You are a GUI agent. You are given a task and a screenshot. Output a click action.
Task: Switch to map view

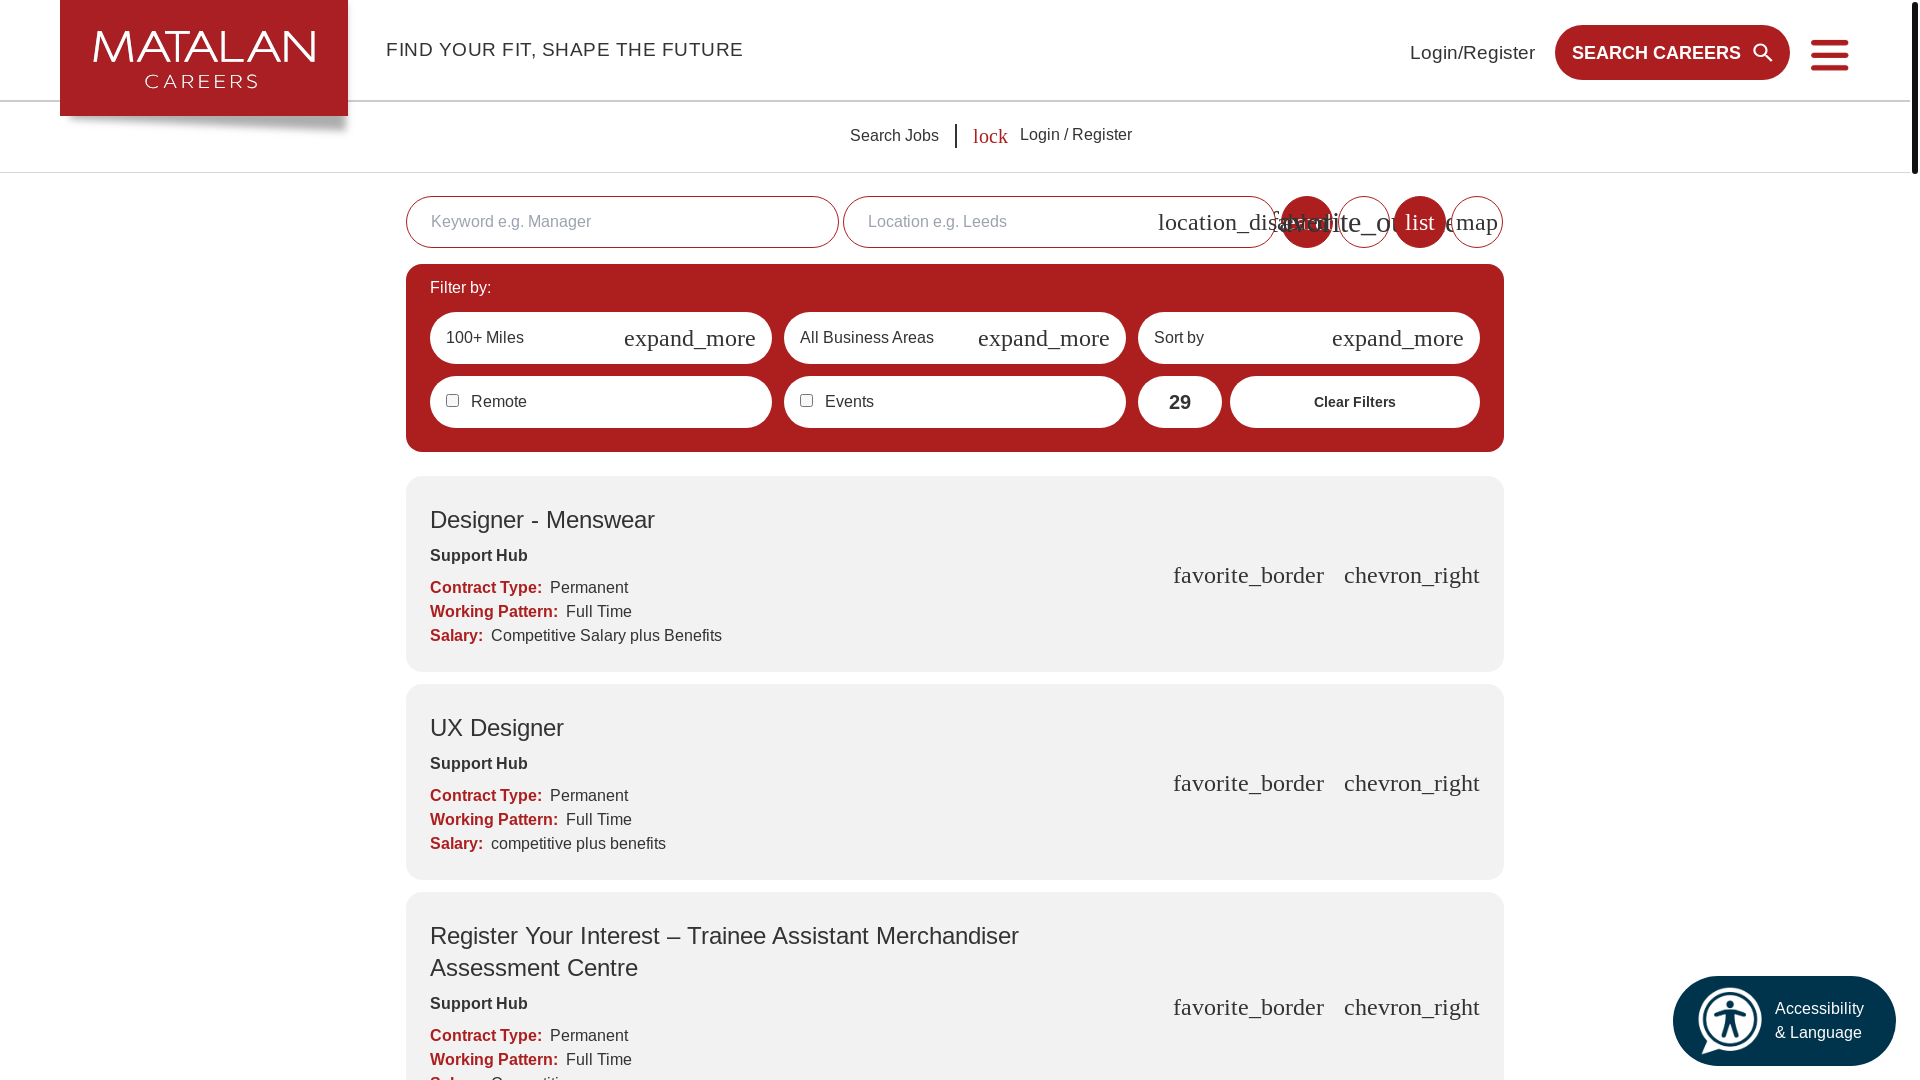[1476, 222]
